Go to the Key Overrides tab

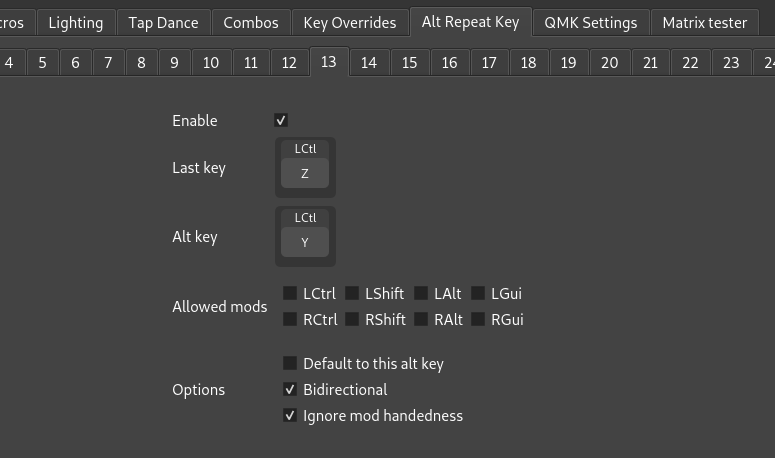pyautogui.click(x=350, y=23)
